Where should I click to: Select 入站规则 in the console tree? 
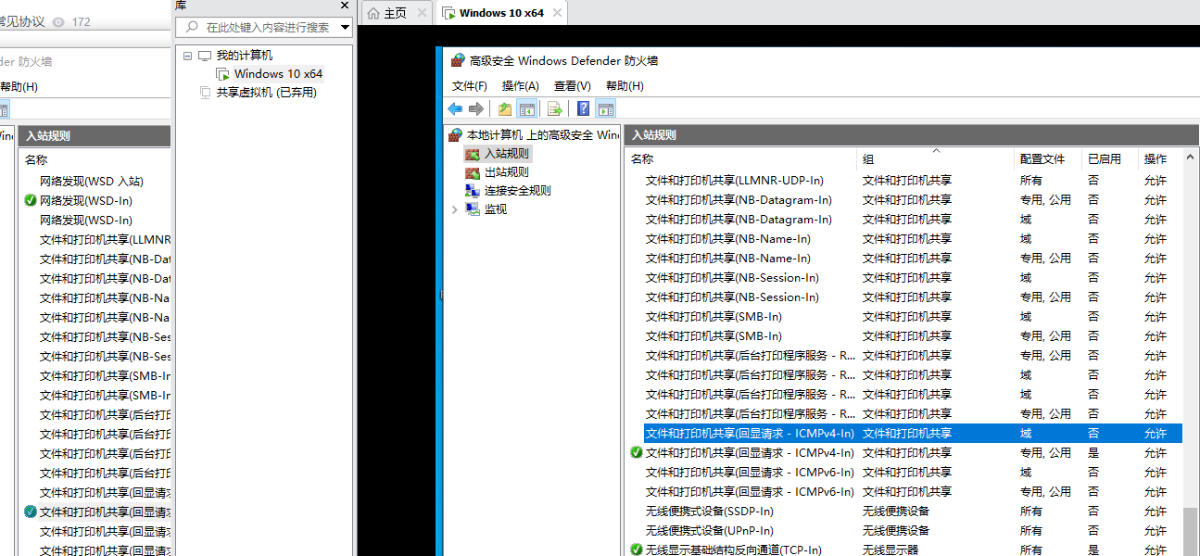point(506,154)
